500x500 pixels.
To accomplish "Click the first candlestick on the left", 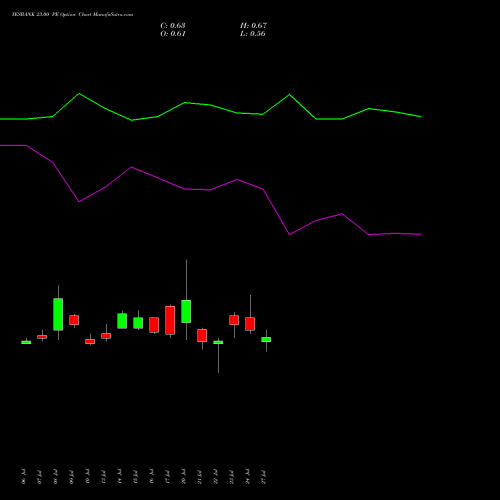I will (26, 342).
